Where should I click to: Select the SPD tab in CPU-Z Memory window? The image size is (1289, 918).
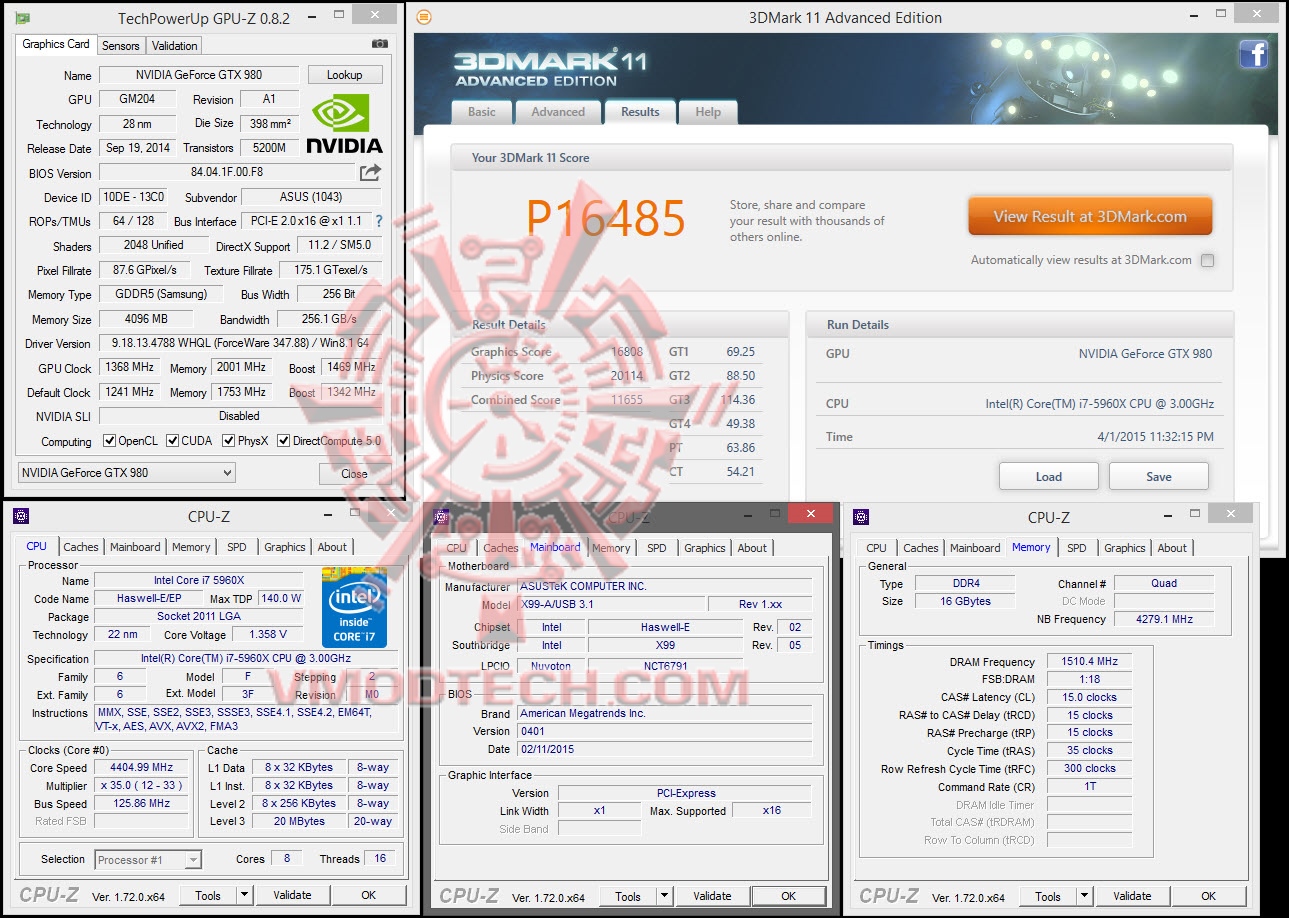coord(1077,548)
